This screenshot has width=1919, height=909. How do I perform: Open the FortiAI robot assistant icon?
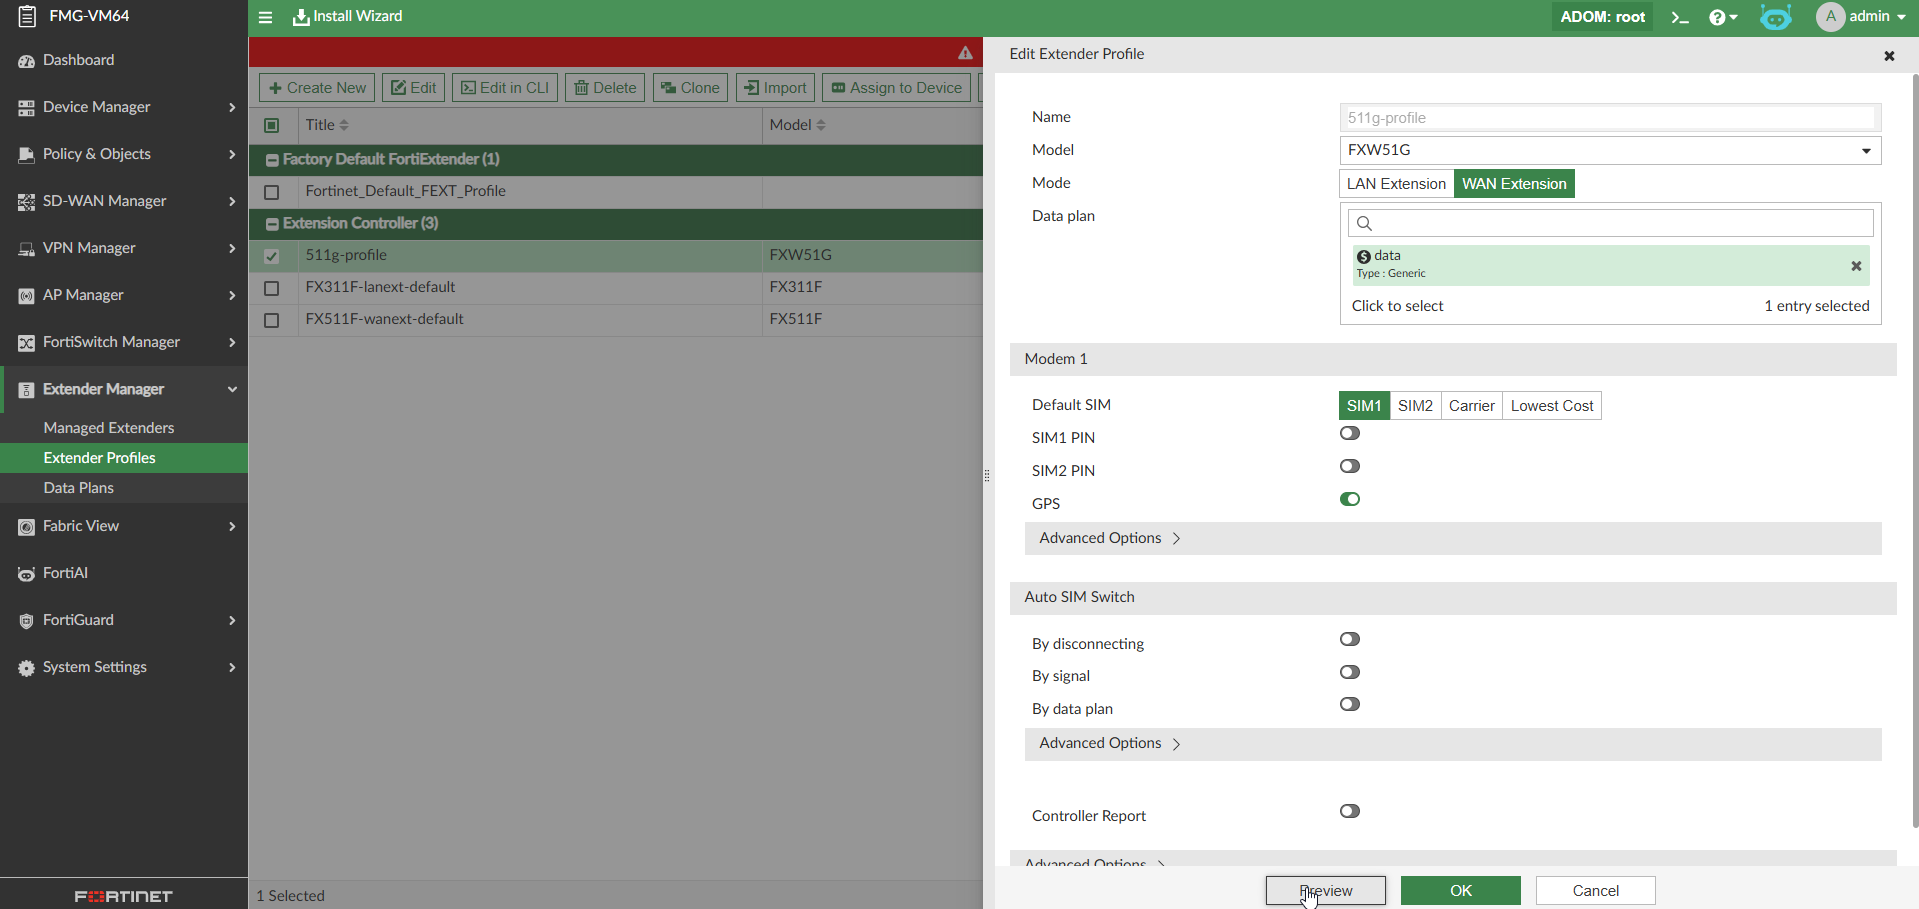coord(1776,17)
